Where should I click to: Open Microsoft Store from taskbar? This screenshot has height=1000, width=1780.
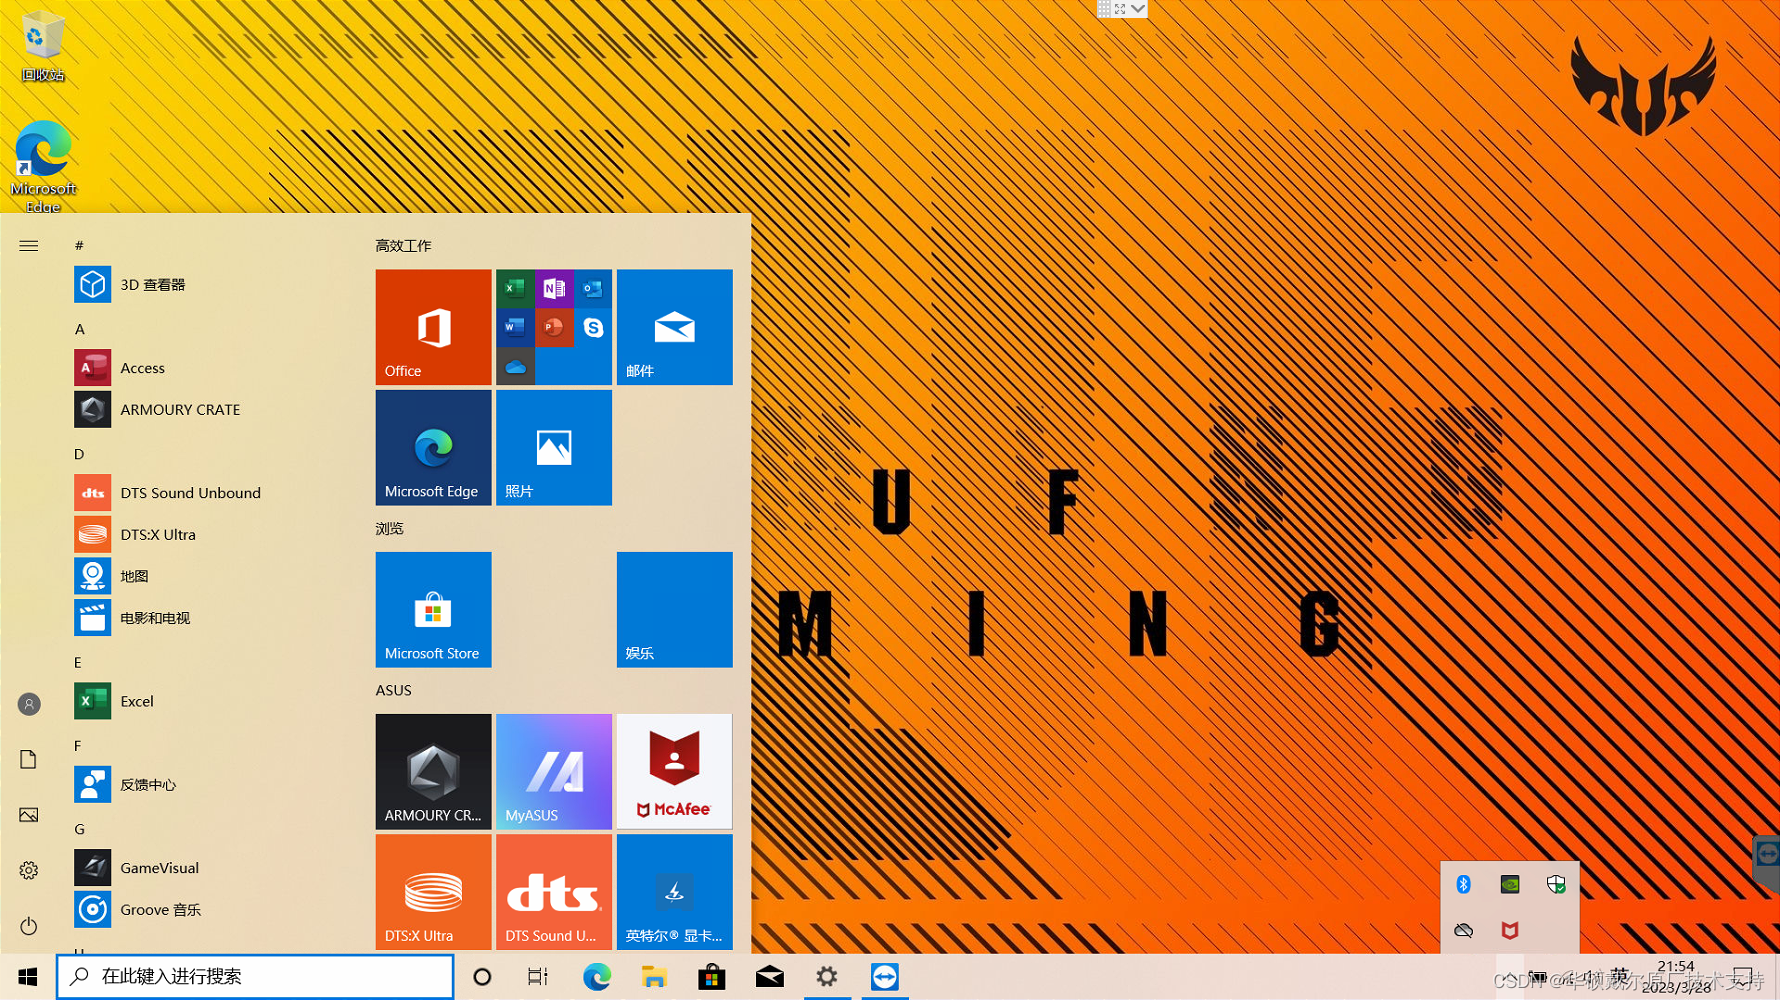click(711, 977)
